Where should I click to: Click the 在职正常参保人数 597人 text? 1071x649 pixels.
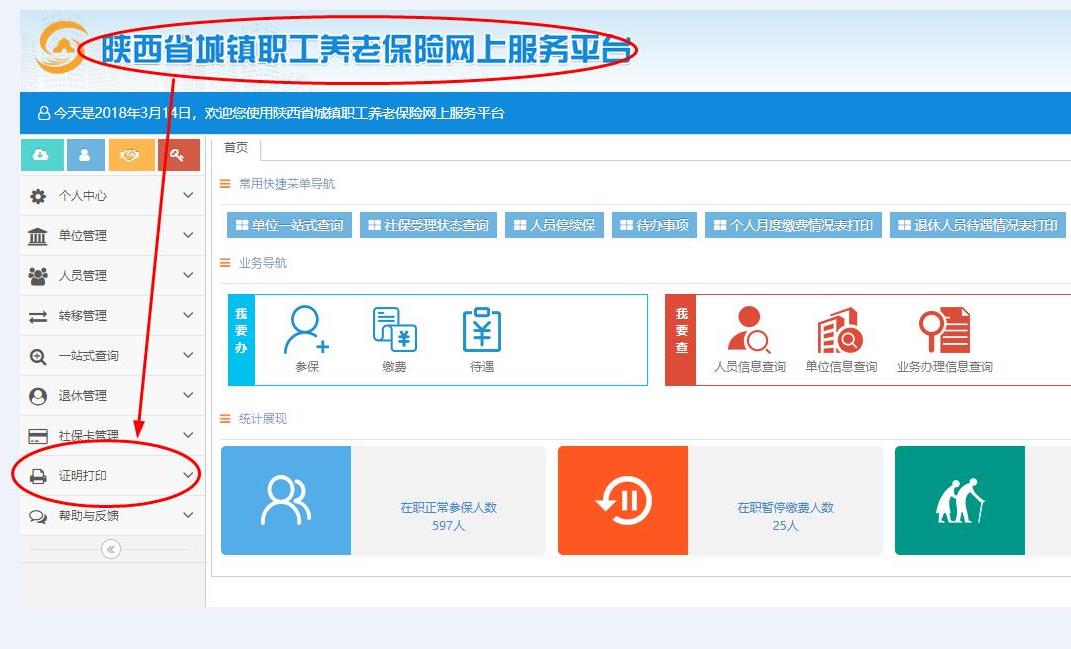pyautogui.click(x=448, y=516)
